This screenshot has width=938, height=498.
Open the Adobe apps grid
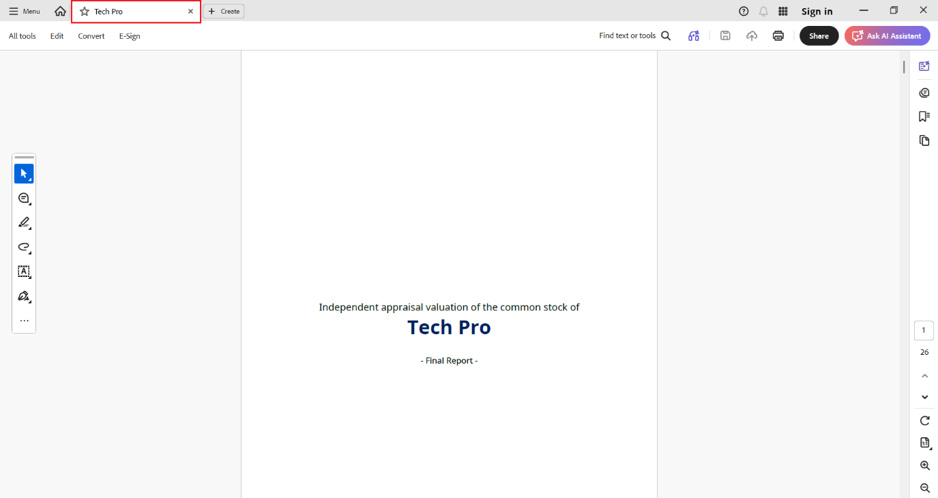782,11
